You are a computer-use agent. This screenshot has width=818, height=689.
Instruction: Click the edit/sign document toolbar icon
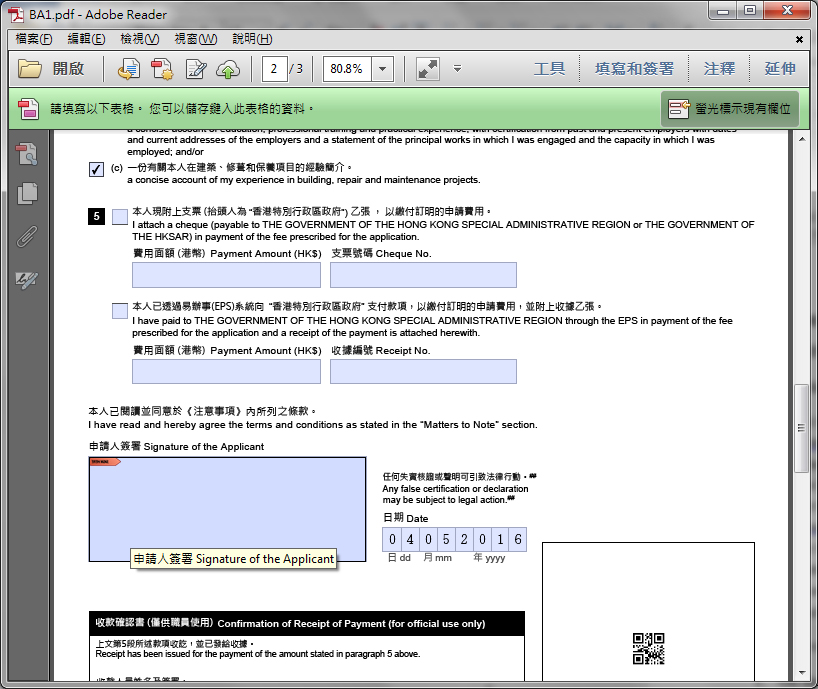coord(196,69)
